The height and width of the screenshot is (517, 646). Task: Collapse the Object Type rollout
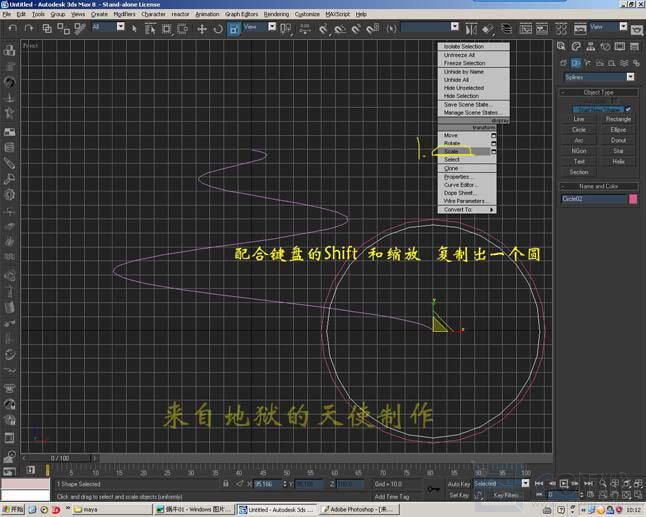point(599,92)
